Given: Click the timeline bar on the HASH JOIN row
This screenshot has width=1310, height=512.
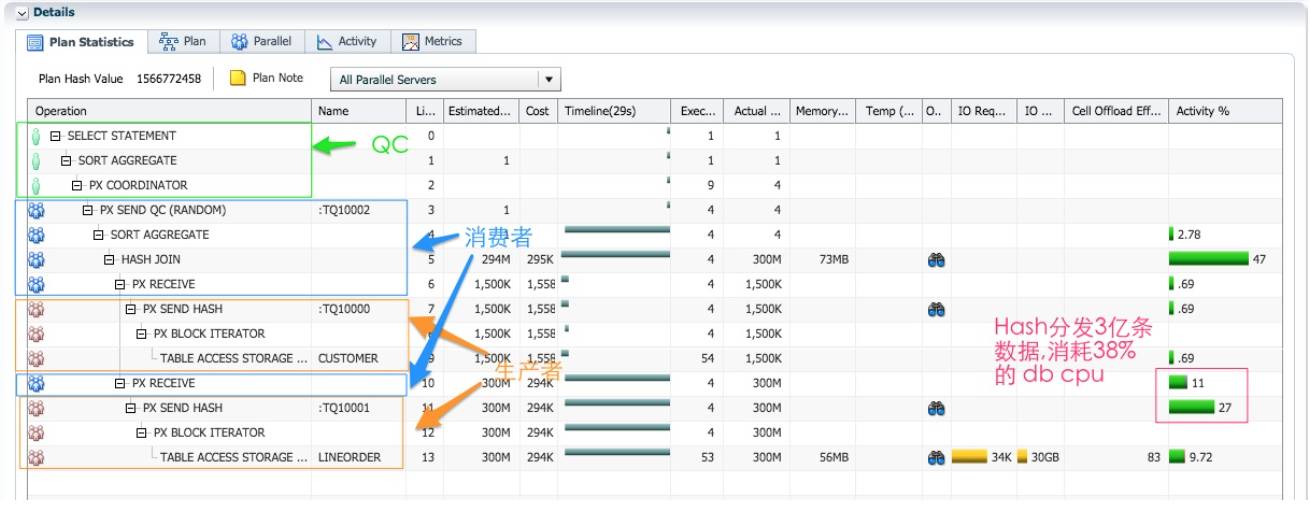Looking at the screenshot, I should coord(616,255).
